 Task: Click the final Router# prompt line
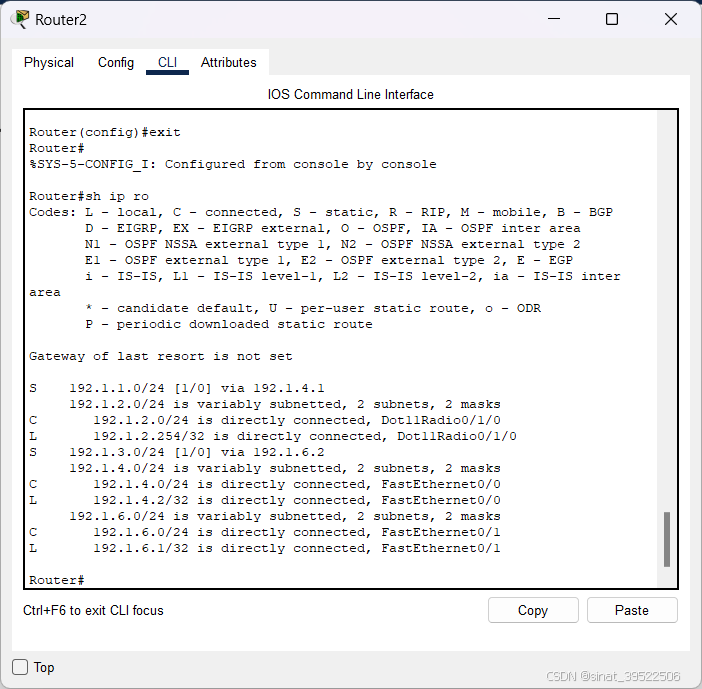pos(57,580)
